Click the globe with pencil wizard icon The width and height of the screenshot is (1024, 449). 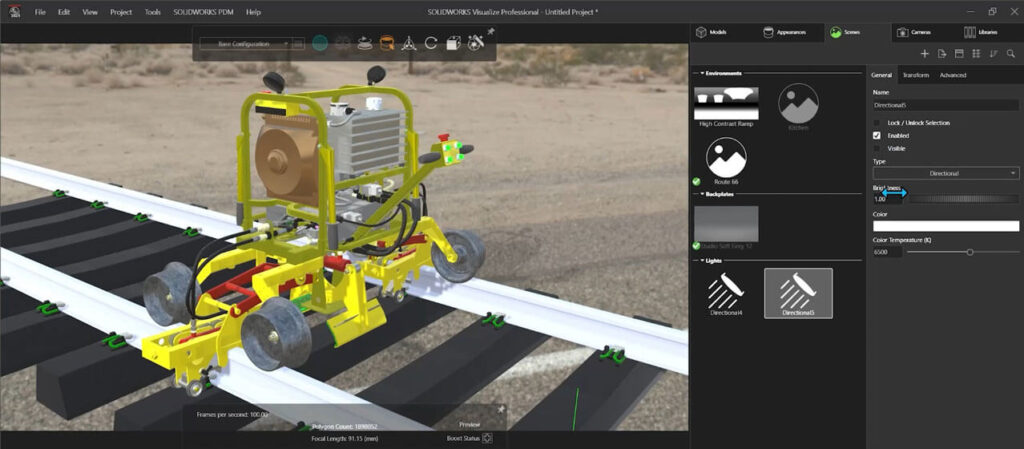(x=476, y=43)
